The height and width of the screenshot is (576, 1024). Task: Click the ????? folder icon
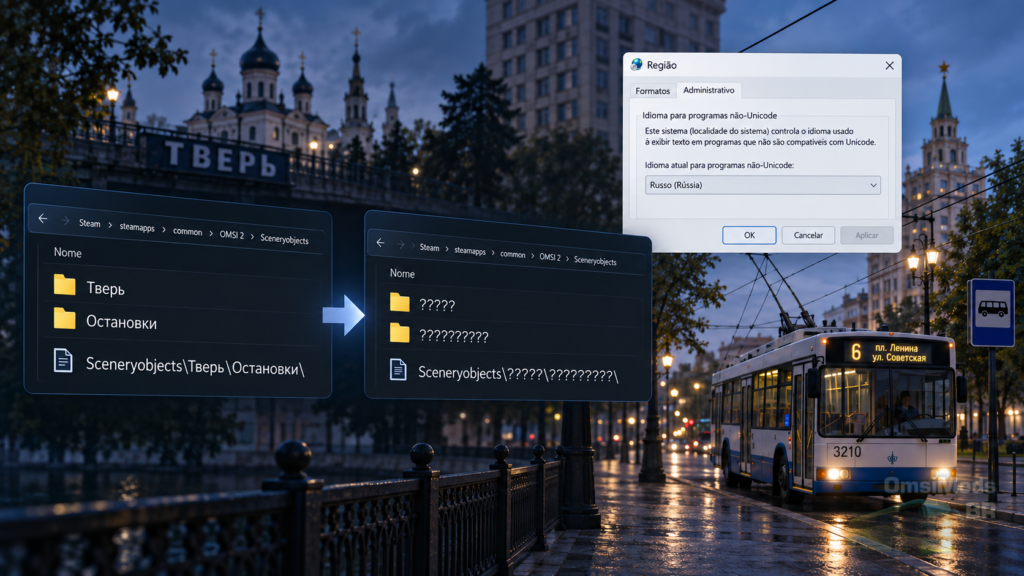pos(400,302)
